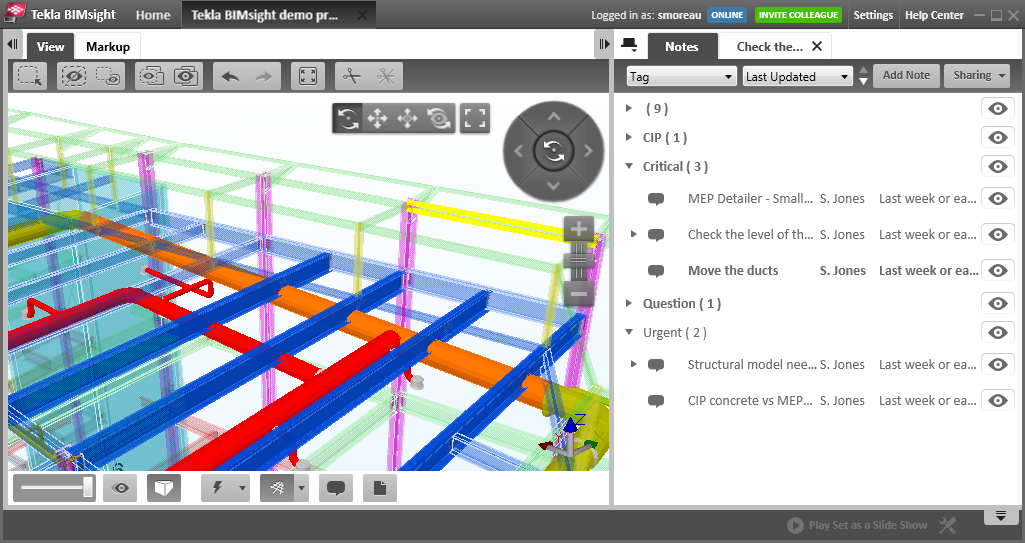Image resolution: width=1025 pixels, height=543 pixels.
Task: Click the hide selected objects icon
Action: point(73,76)
